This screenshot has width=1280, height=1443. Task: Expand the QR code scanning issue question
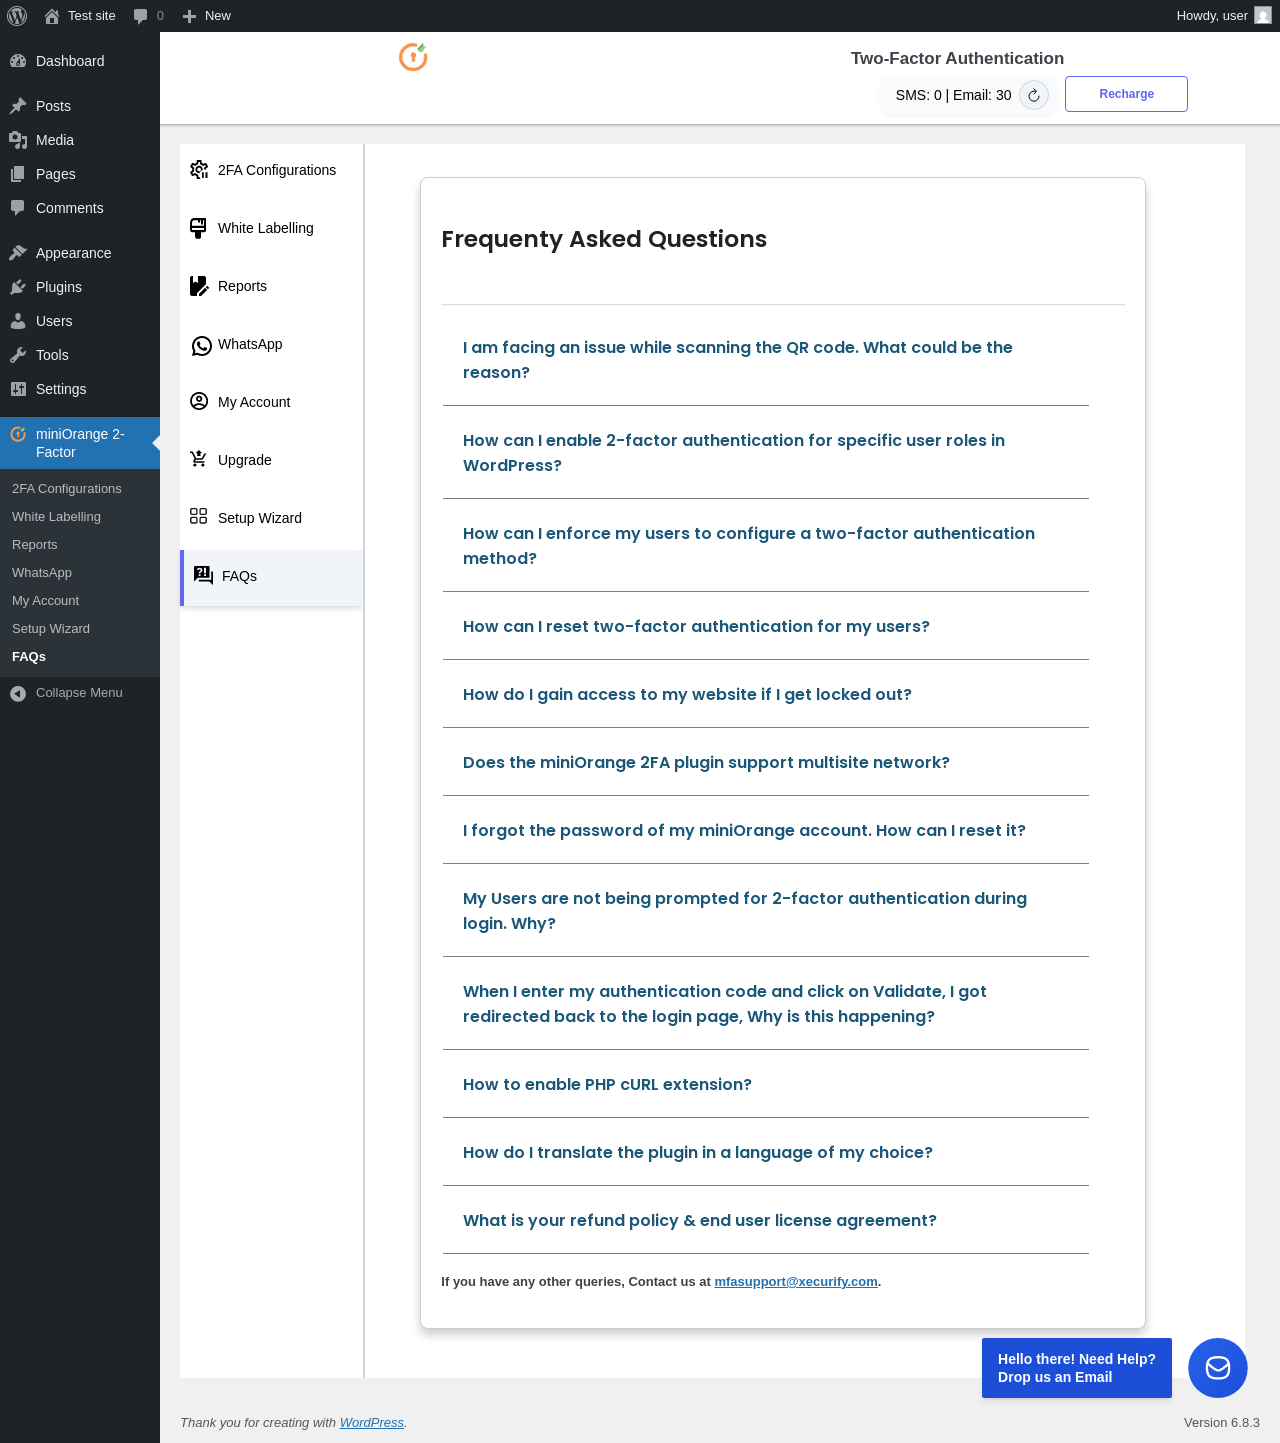click(766, 360)
